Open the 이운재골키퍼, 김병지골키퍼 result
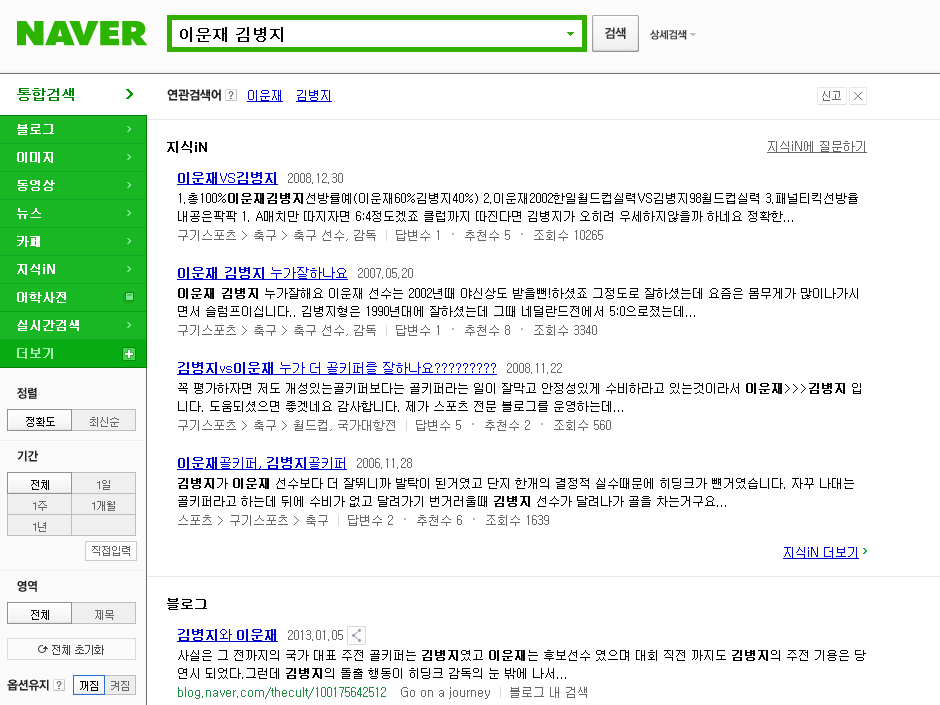The image size is (940, 705). click(x=261, y=463)
